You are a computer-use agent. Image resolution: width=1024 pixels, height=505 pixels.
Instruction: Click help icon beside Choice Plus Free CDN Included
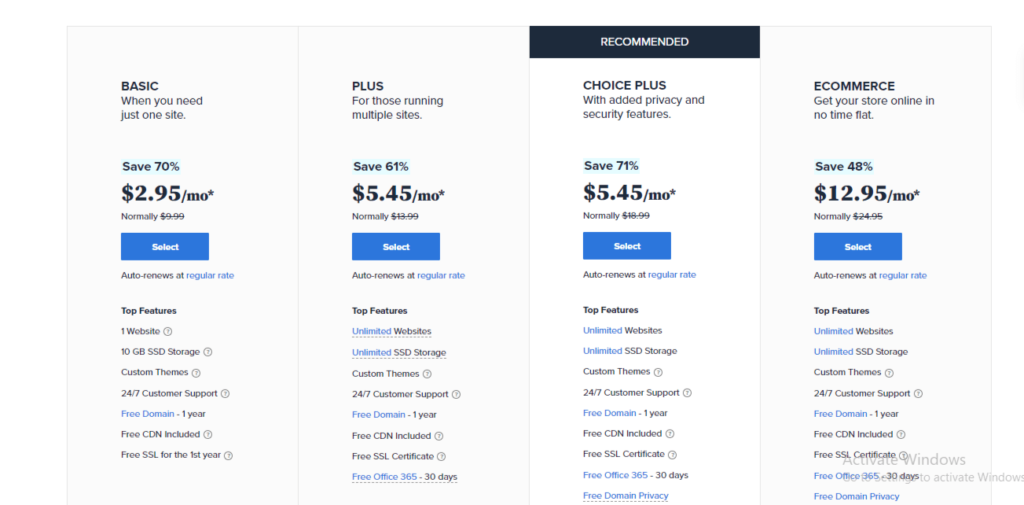(670, 434)
